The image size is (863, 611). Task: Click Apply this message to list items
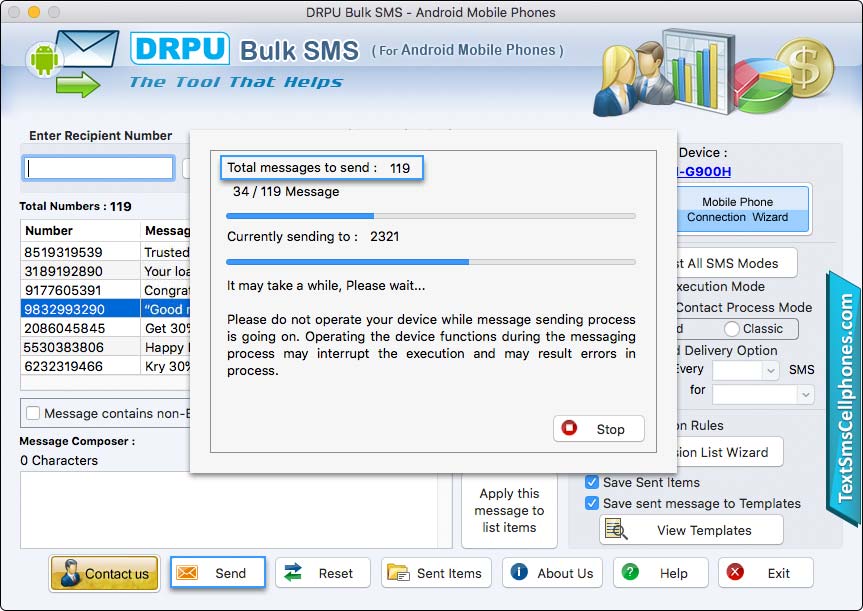509,510
